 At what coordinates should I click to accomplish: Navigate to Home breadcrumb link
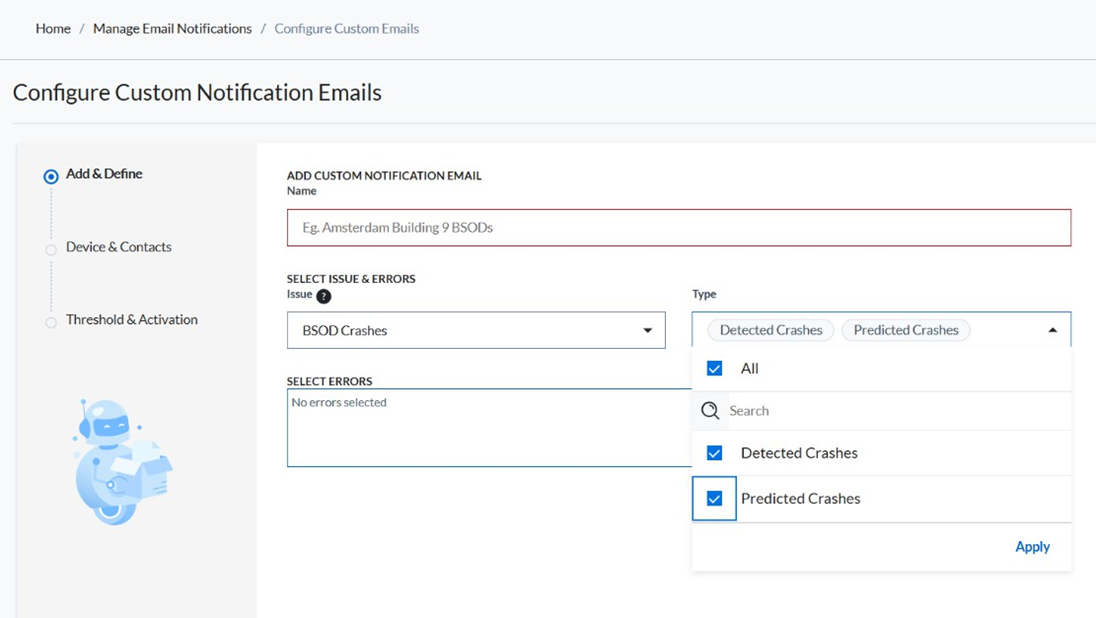tap(53, 29)
